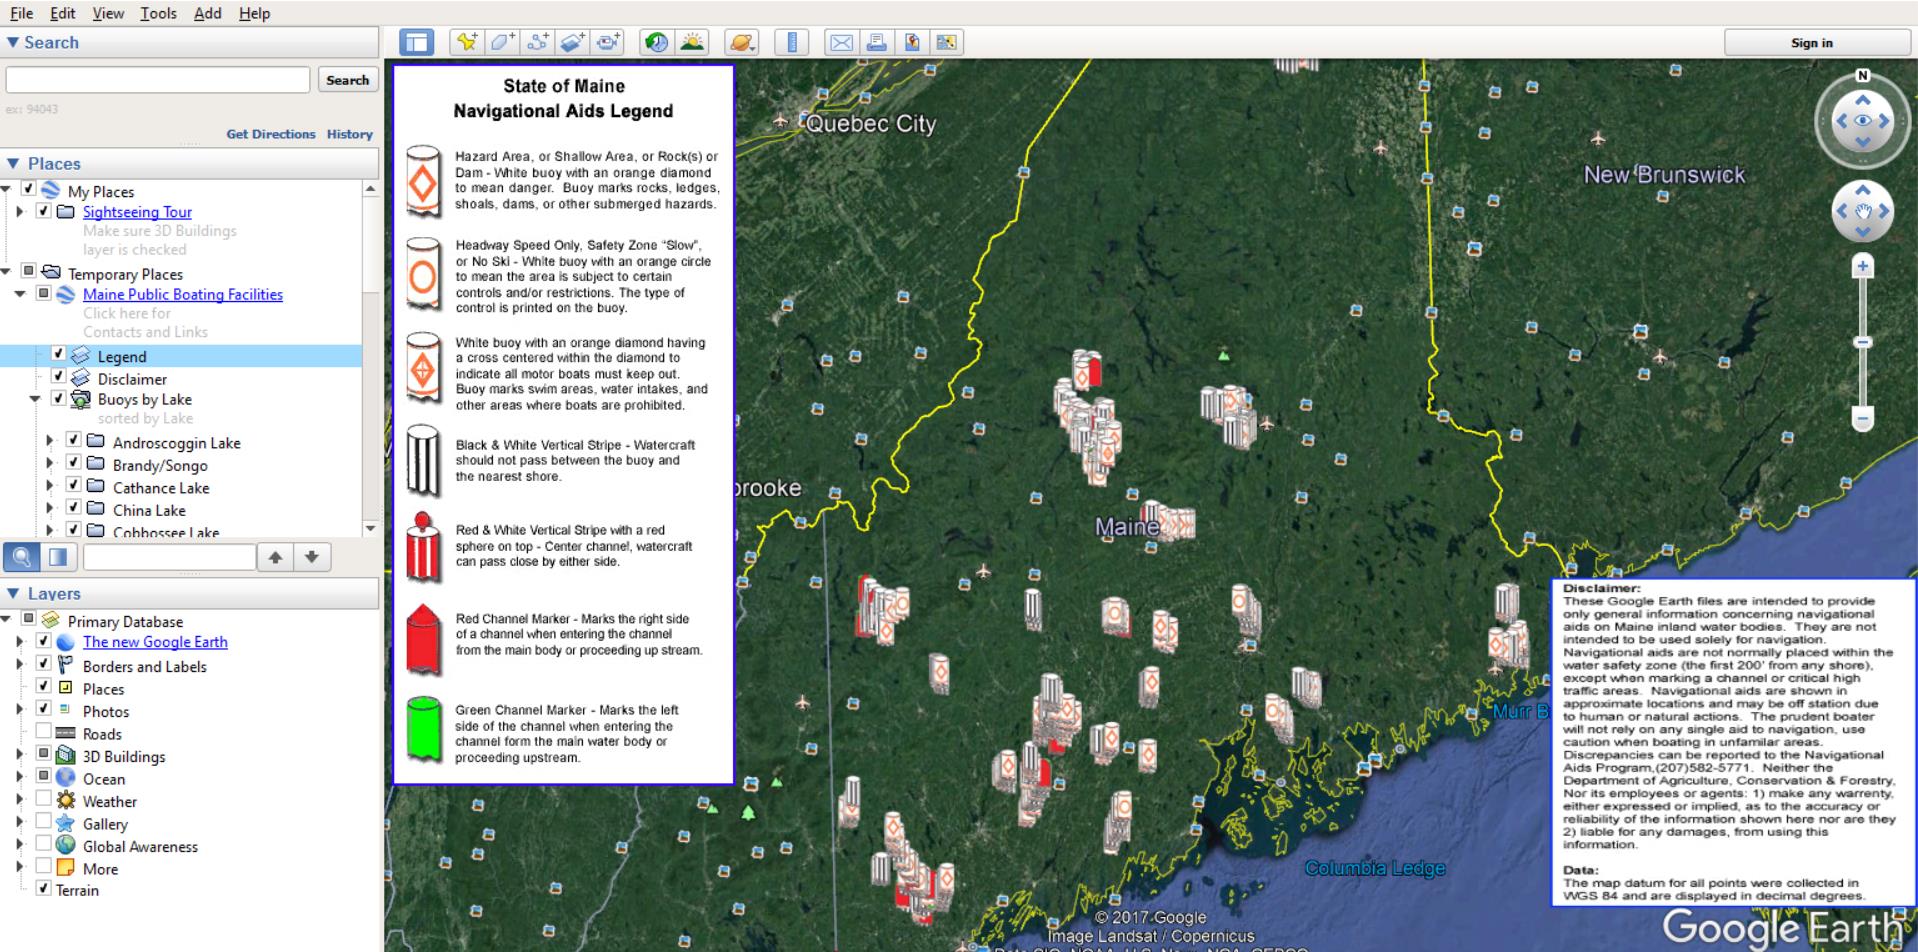Uncheck the Disclaimer item in Places
Image resolution: width=1918 pixels, height=952 pixels.
(x=60, y=379)
